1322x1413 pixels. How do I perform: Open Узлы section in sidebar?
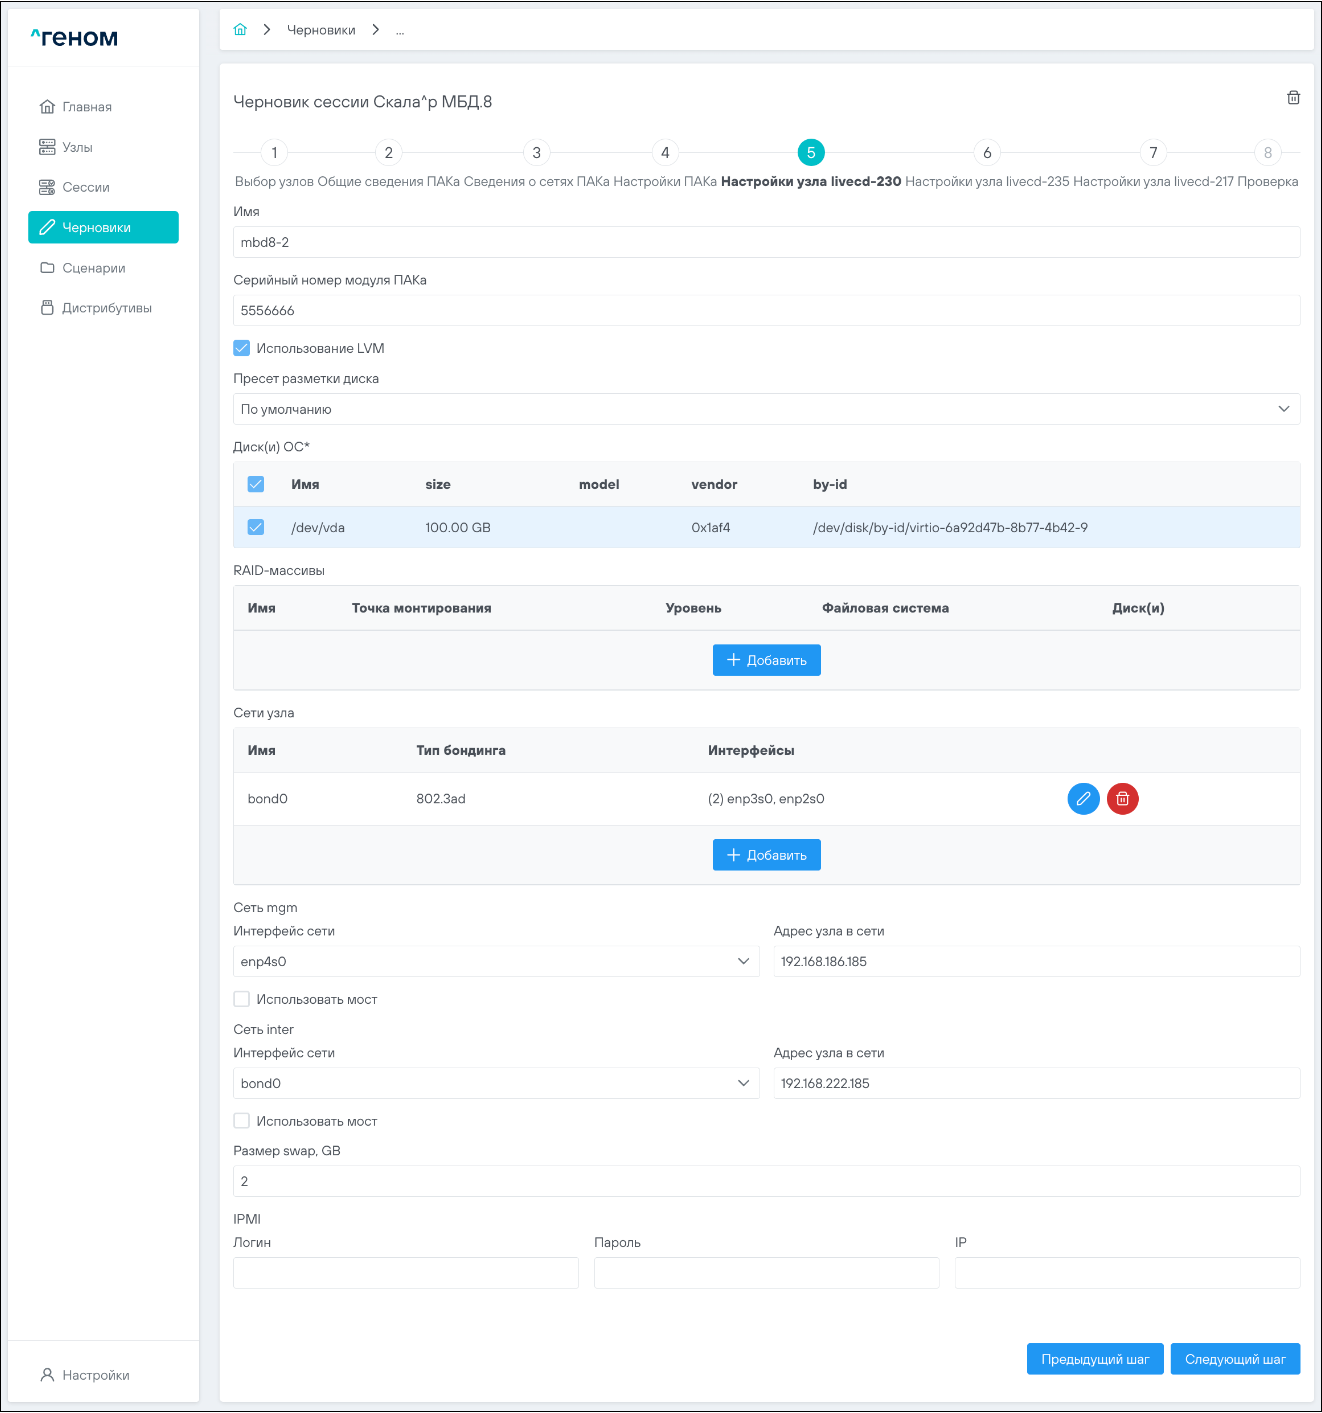pos(77,147)
